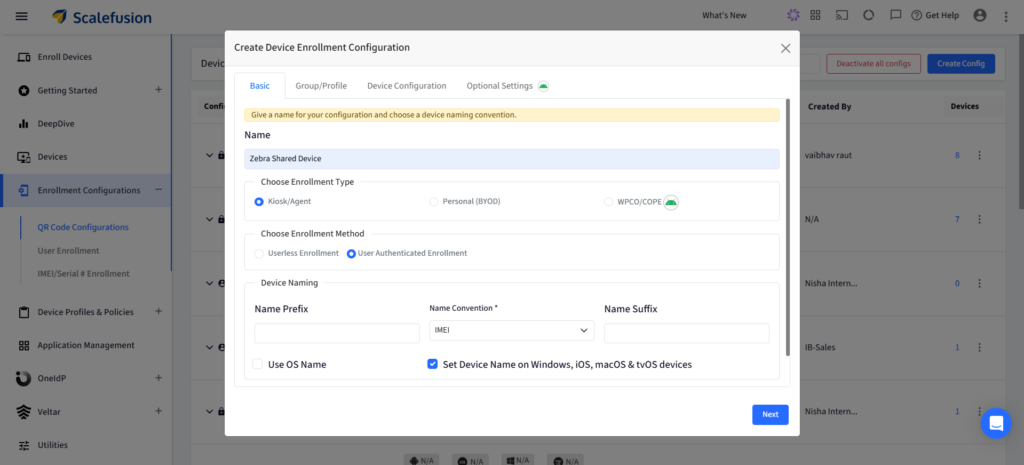Click the Name Prefix input field
Image resolution: width=1024 pixels, height=465 pixels.
click(x=337, y=333)
